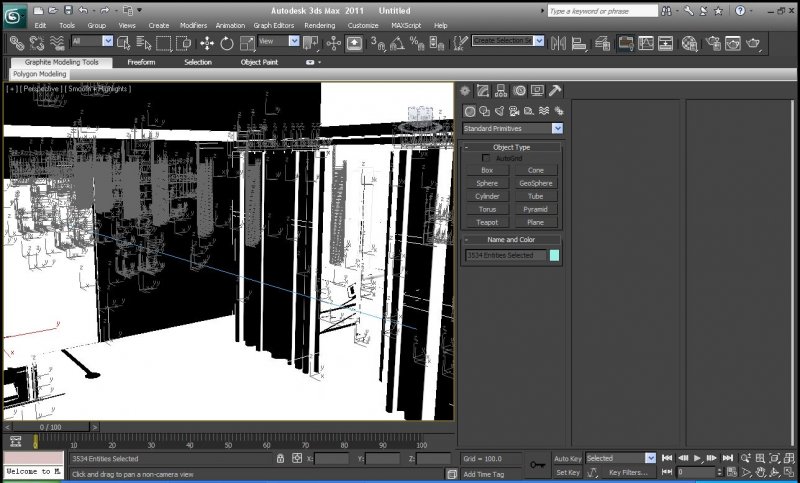
Task: Click the search keyword input field
Action: 603,11
